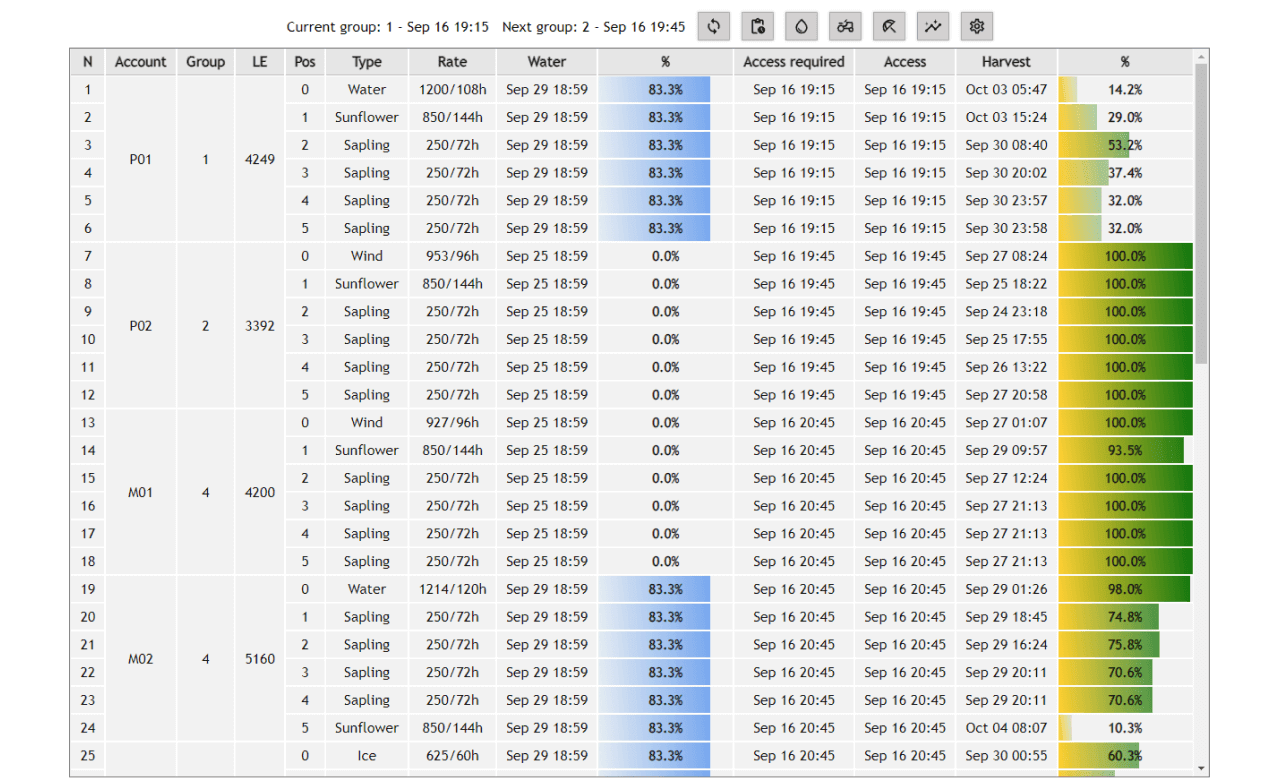This screenshot has height=781, width=1280.
Task: Select account M02 cell
Action: click(141, 659)
